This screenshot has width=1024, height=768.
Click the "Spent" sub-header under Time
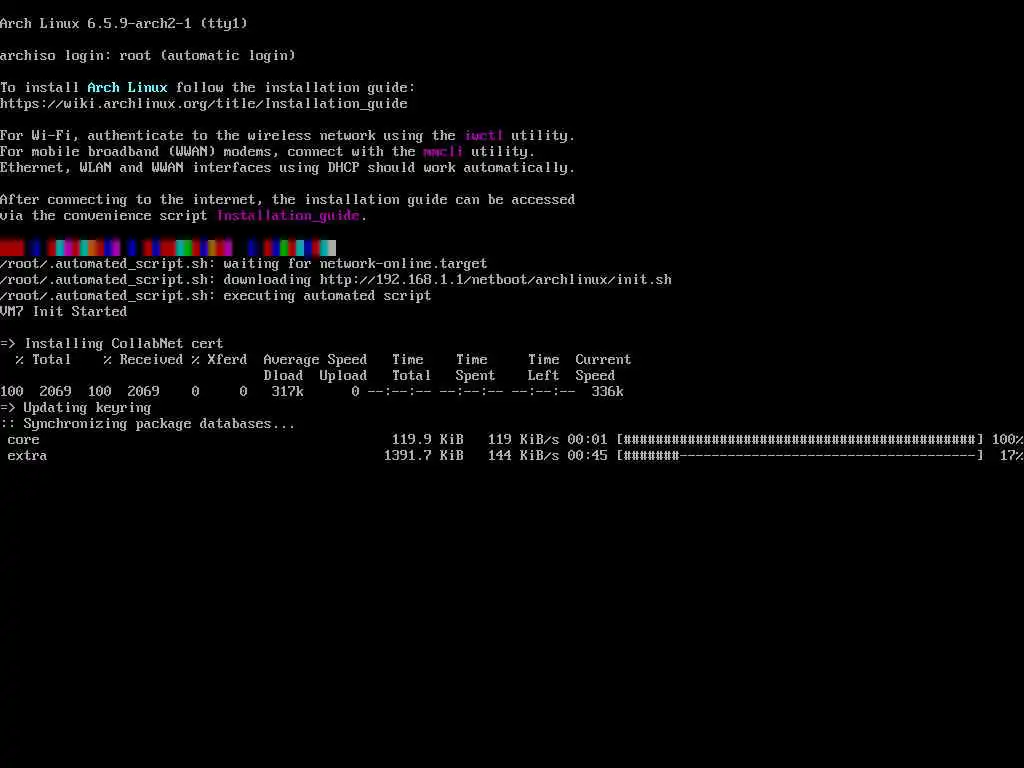475,376
